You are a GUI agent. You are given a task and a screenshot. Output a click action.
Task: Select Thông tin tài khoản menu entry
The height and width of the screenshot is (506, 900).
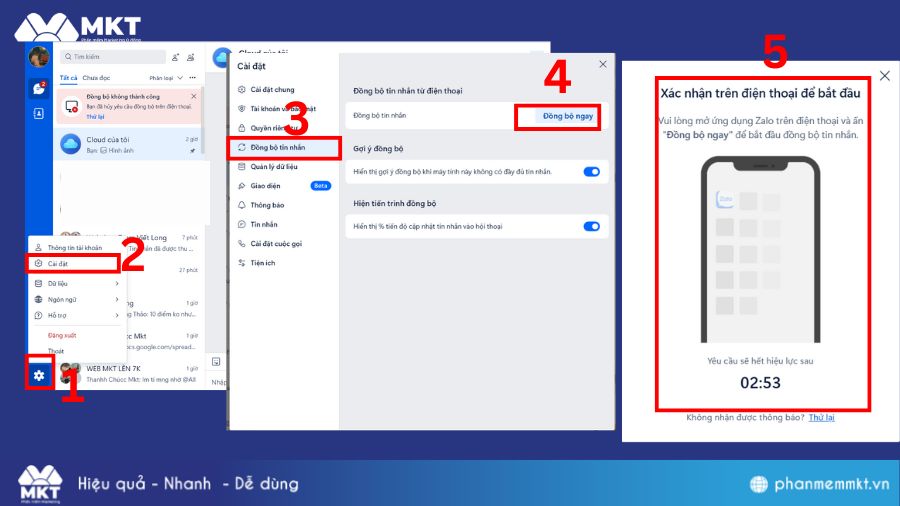coord(75,248)
